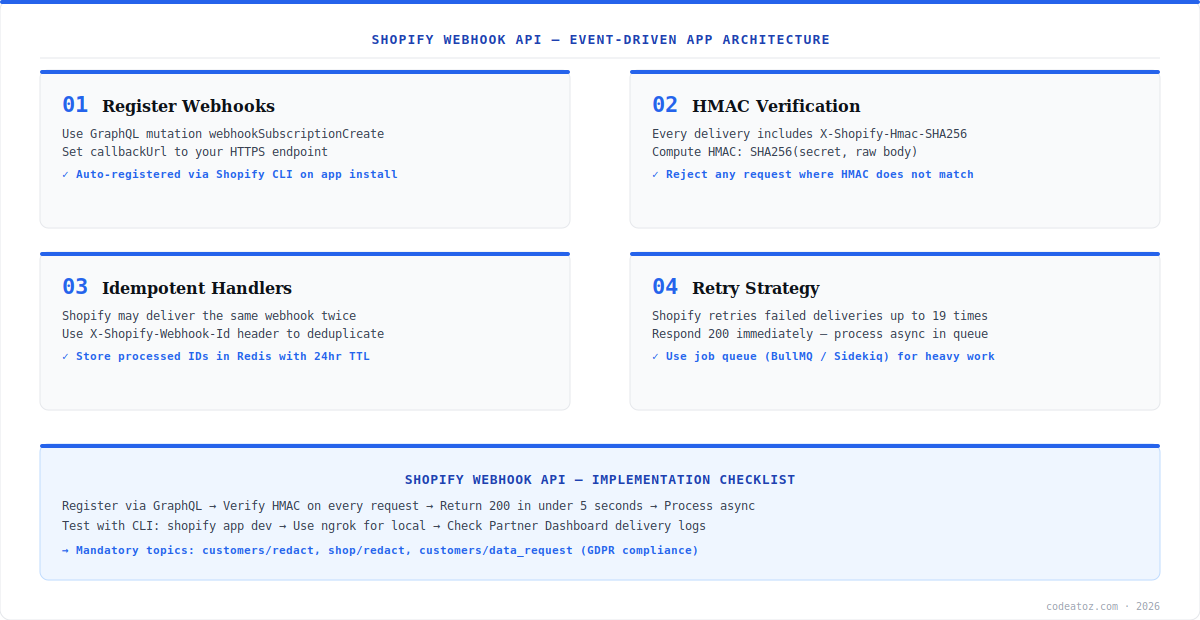Click the line starting 'Test with CLI: shopify app dev'
This screenshot has width=1200, height=620.
[x=384, y=526]
